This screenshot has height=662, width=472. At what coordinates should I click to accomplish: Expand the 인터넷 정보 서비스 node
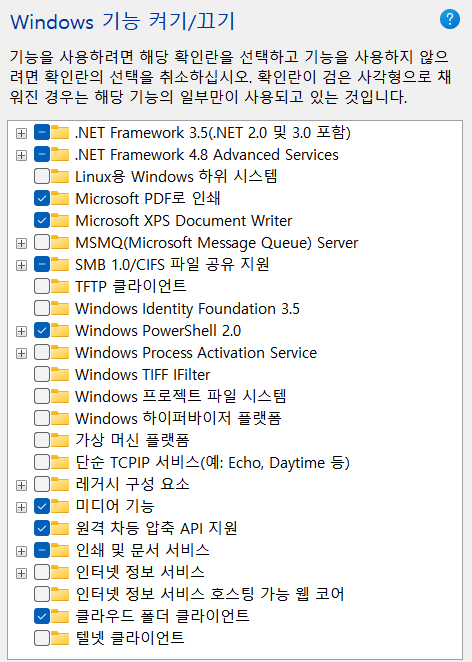click(x=21, y=573)
